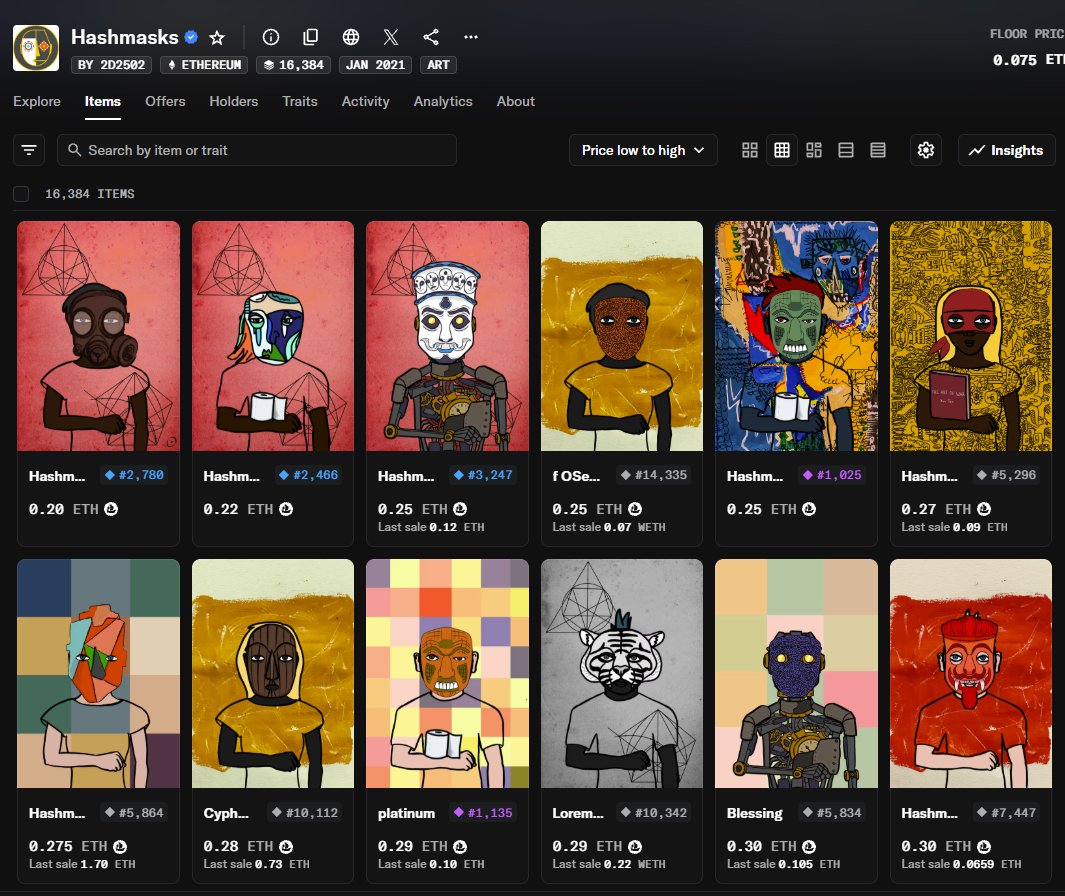The image size is (1065, 896).
Task: Click the rarity rank badge #2,780
Action: 134,475
